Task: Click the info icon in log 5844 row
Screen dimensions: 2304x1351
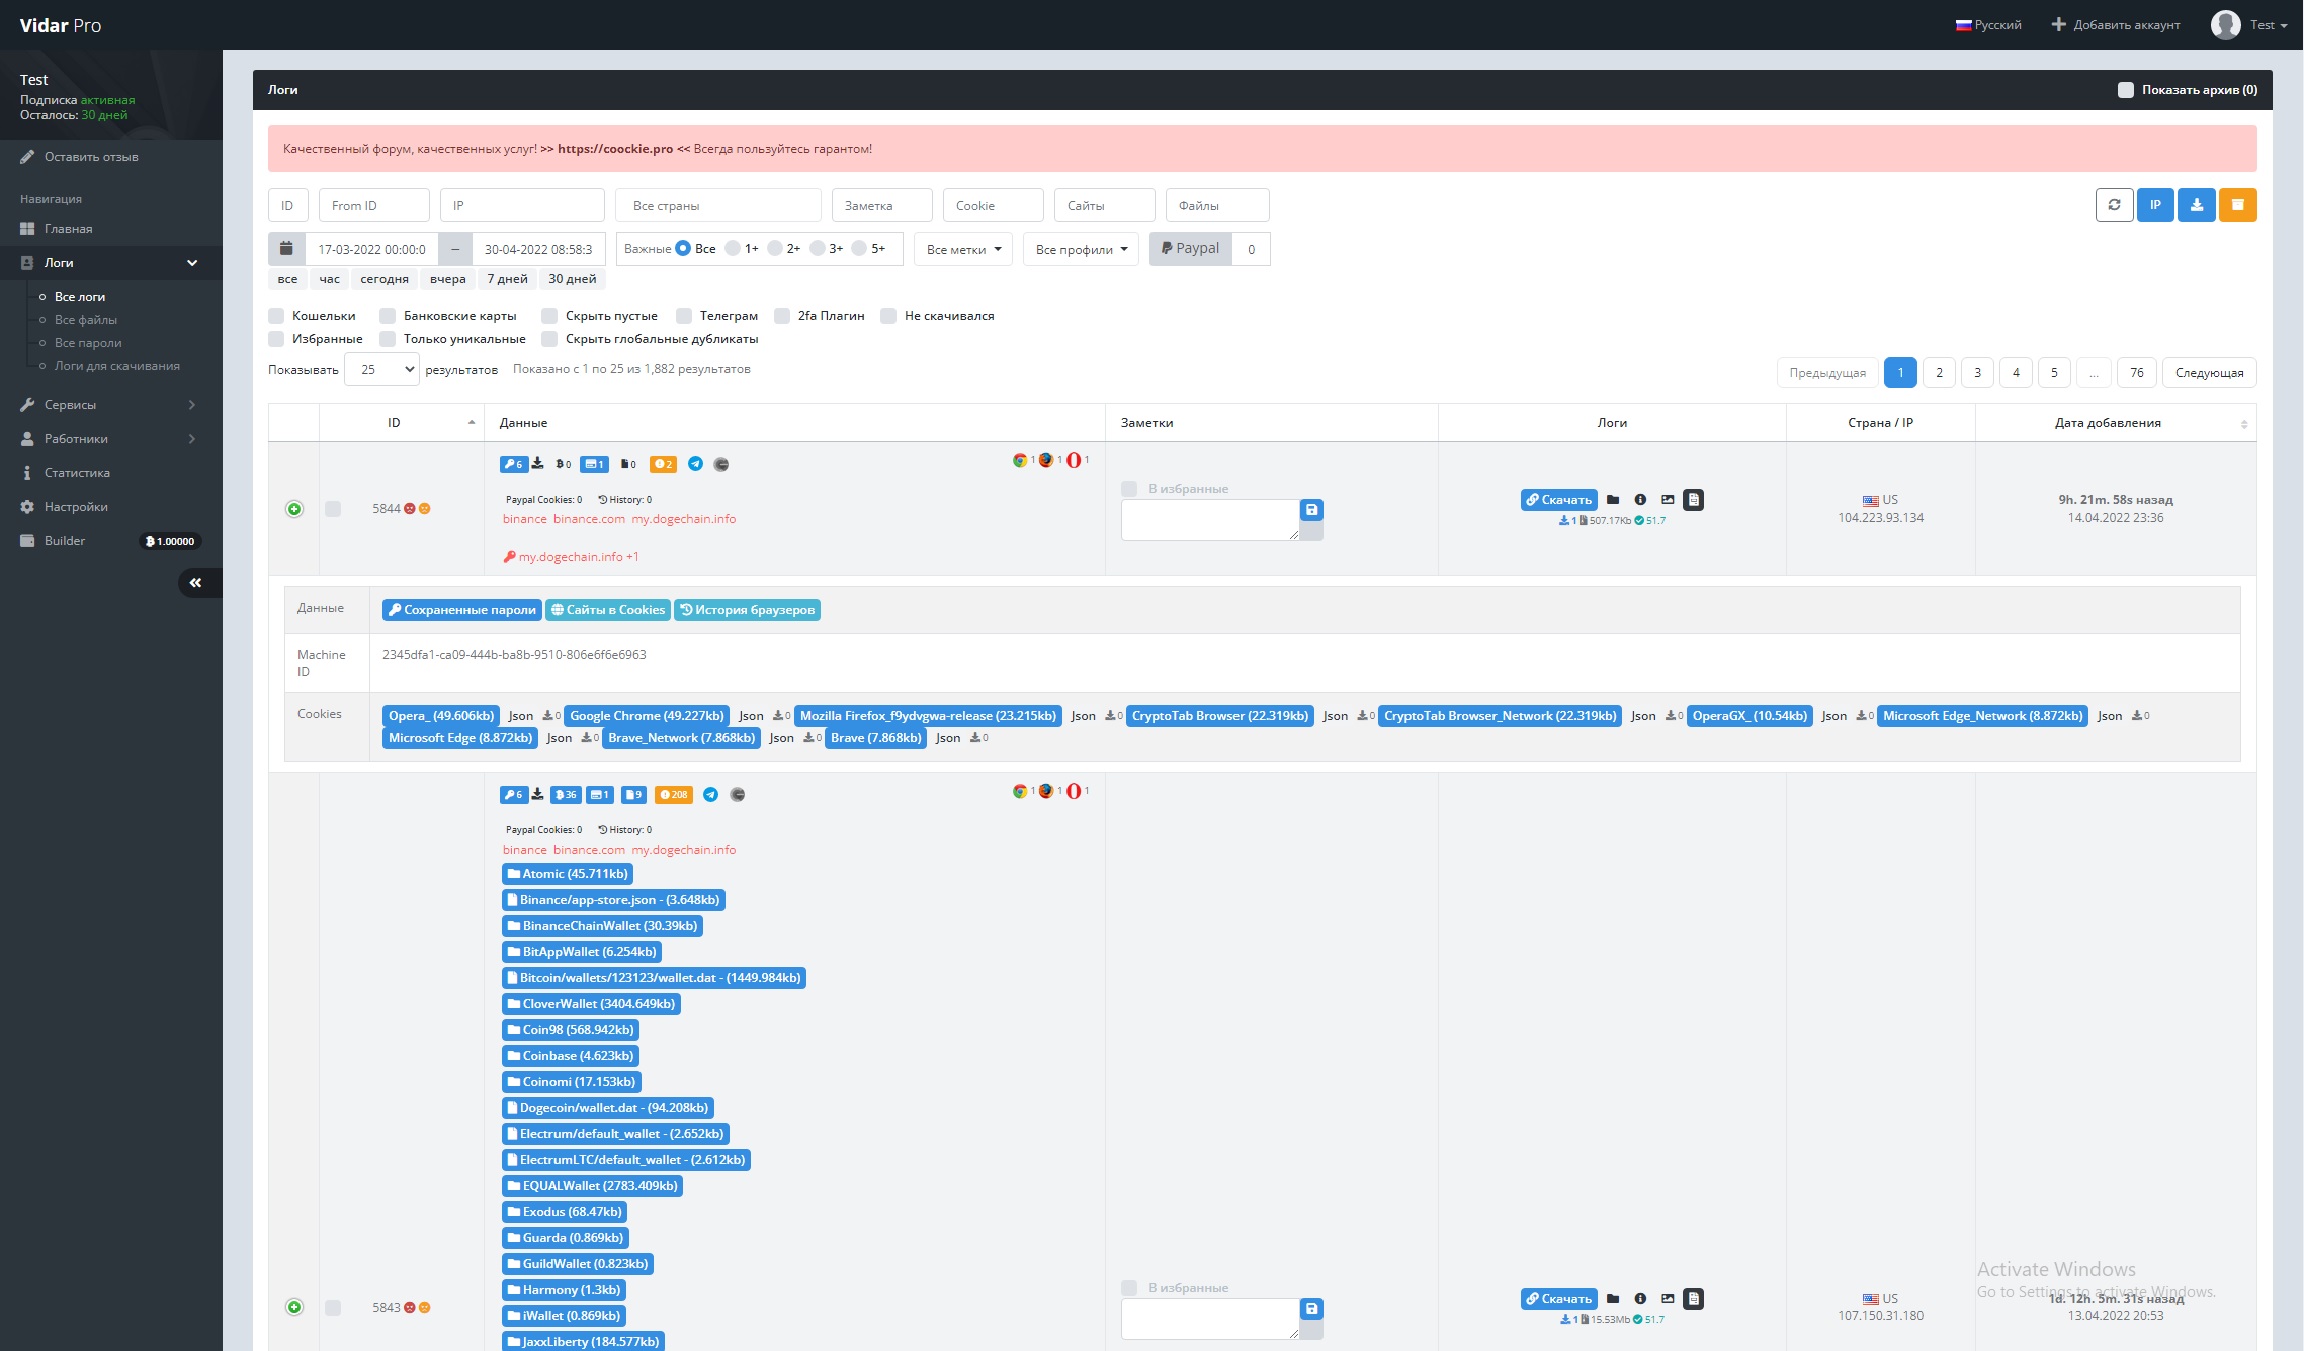Action: 1640,500
